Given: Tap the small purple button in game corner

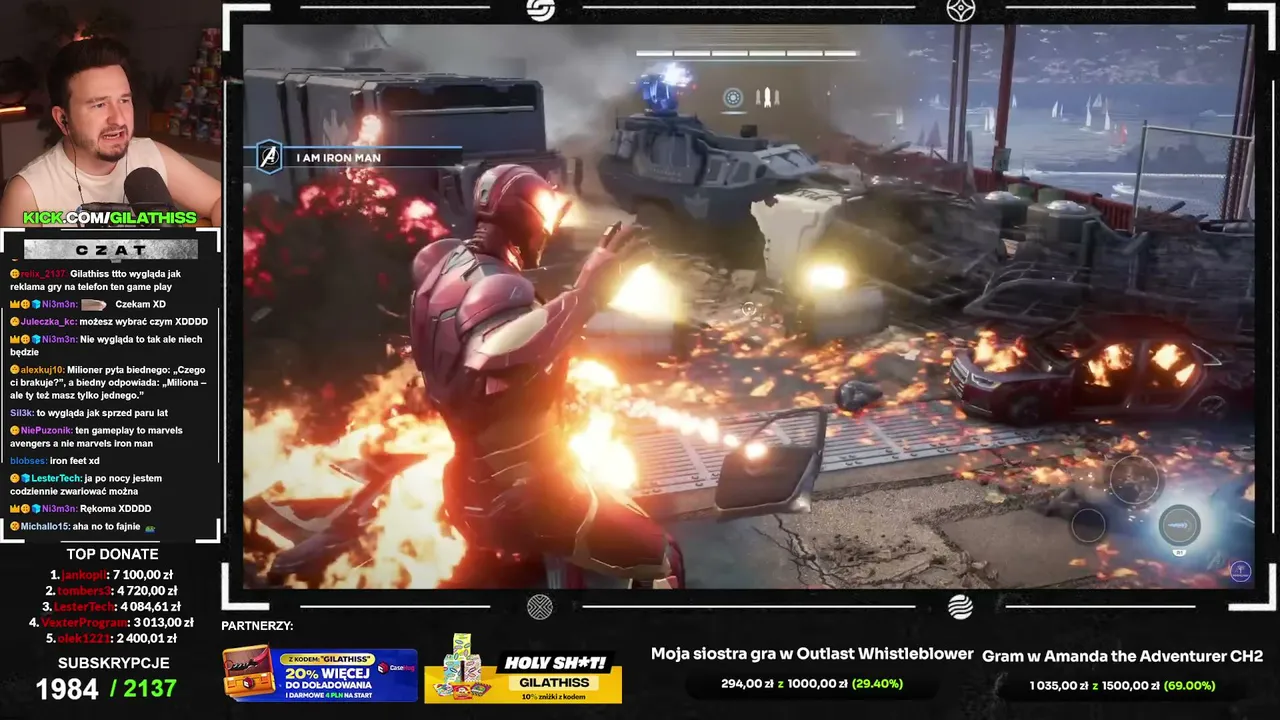Looking at the screenshot, I should coord(1240,571).
